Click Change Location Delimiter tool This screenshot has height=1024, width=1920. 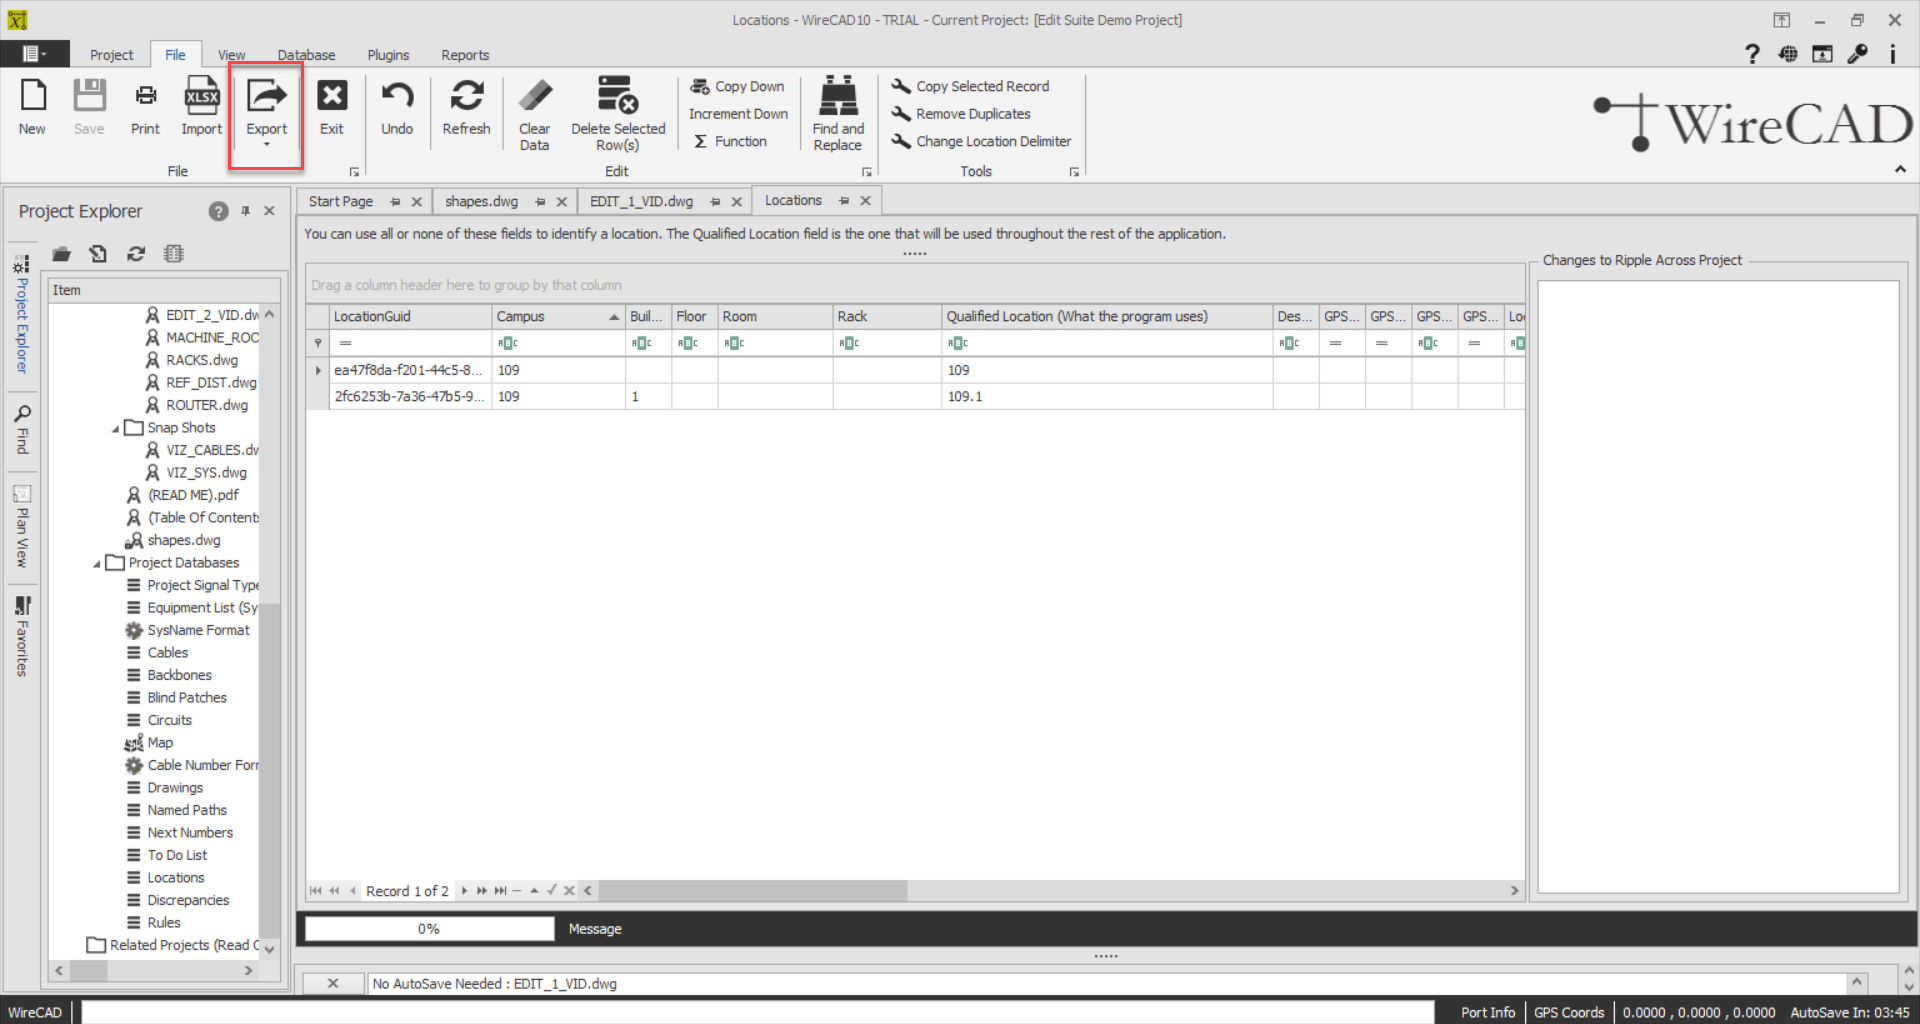pos(981,142)
